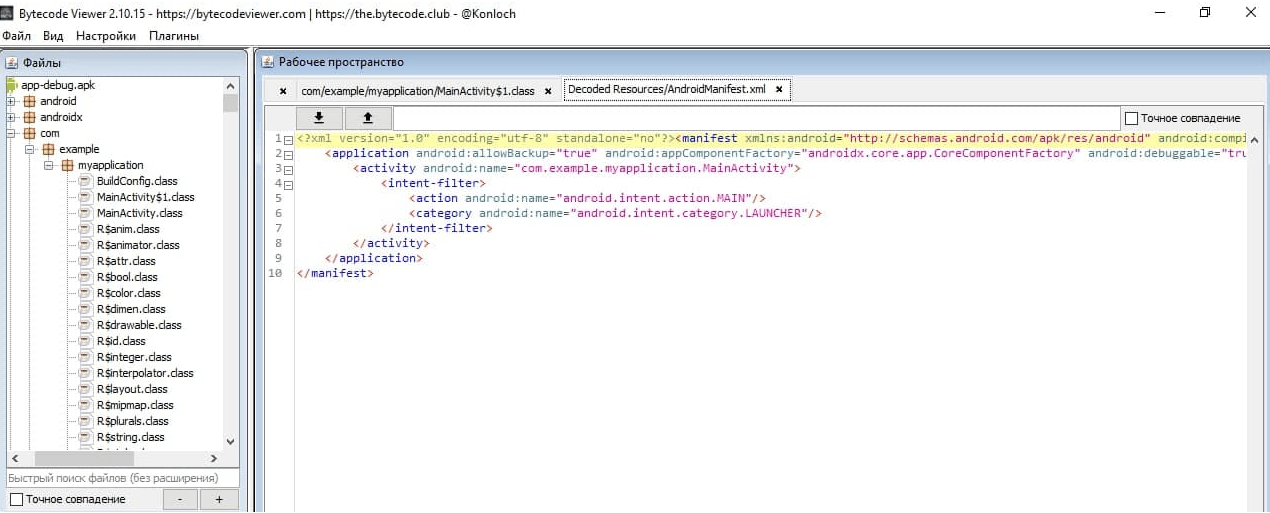Viewport: 1270px width, 513px height.
Task: Focus the code search input field
Action: pyautogui.click(x=756, y=117)
